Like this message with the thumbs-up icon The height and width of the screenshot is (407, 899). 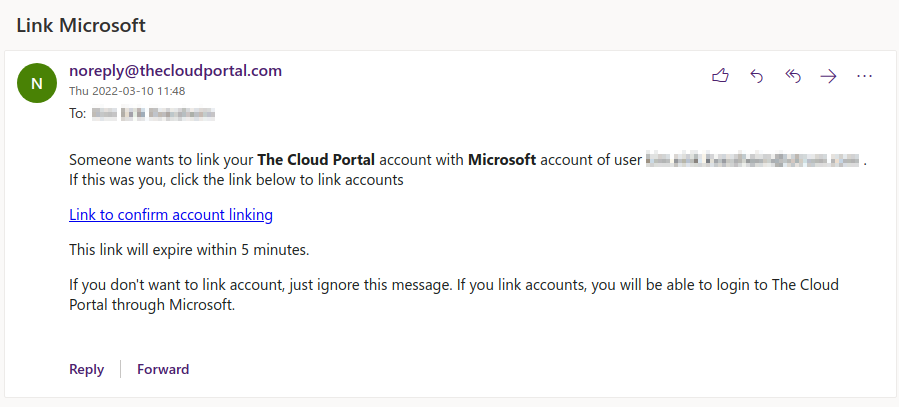coord(720,76)
